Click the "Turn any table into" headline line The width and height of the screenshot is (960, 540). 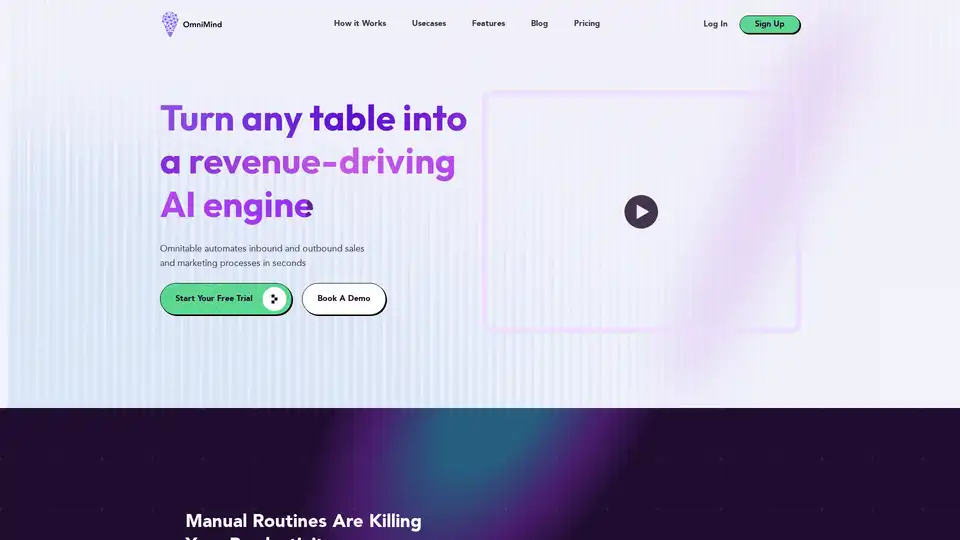[313, 119]
